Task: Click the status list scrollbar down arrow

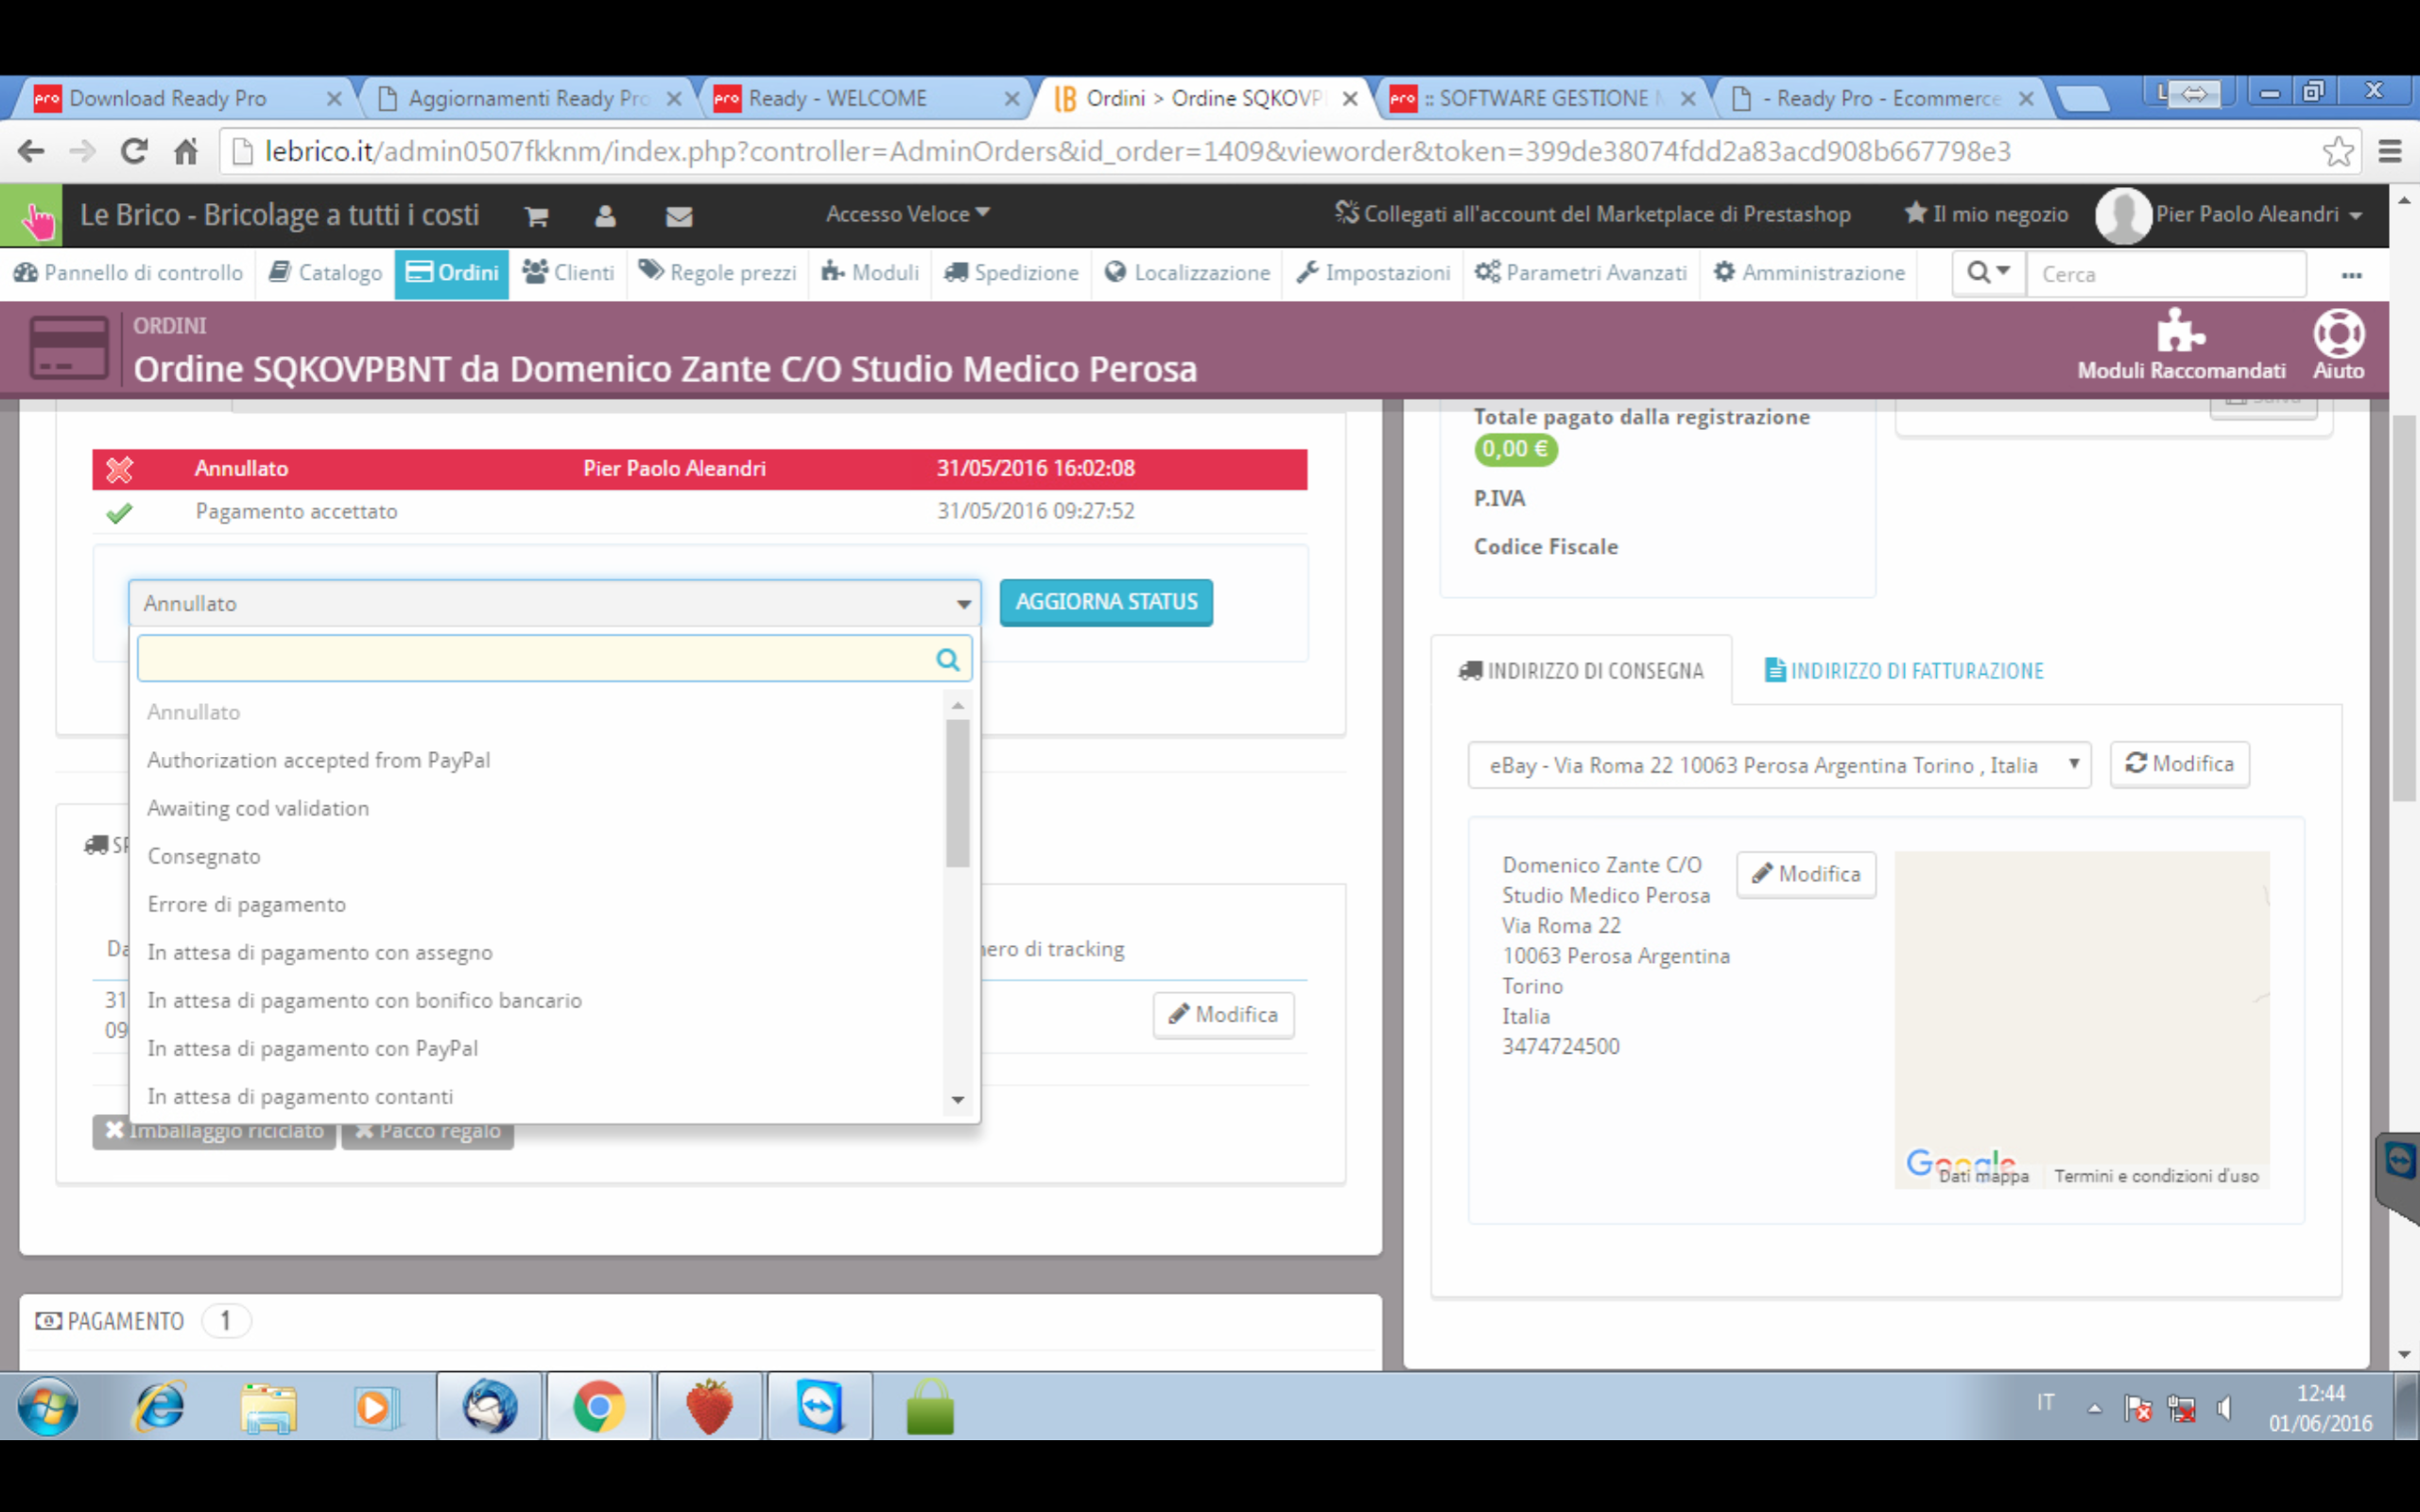Action: pyautogui.click(x=958, y=1100)
